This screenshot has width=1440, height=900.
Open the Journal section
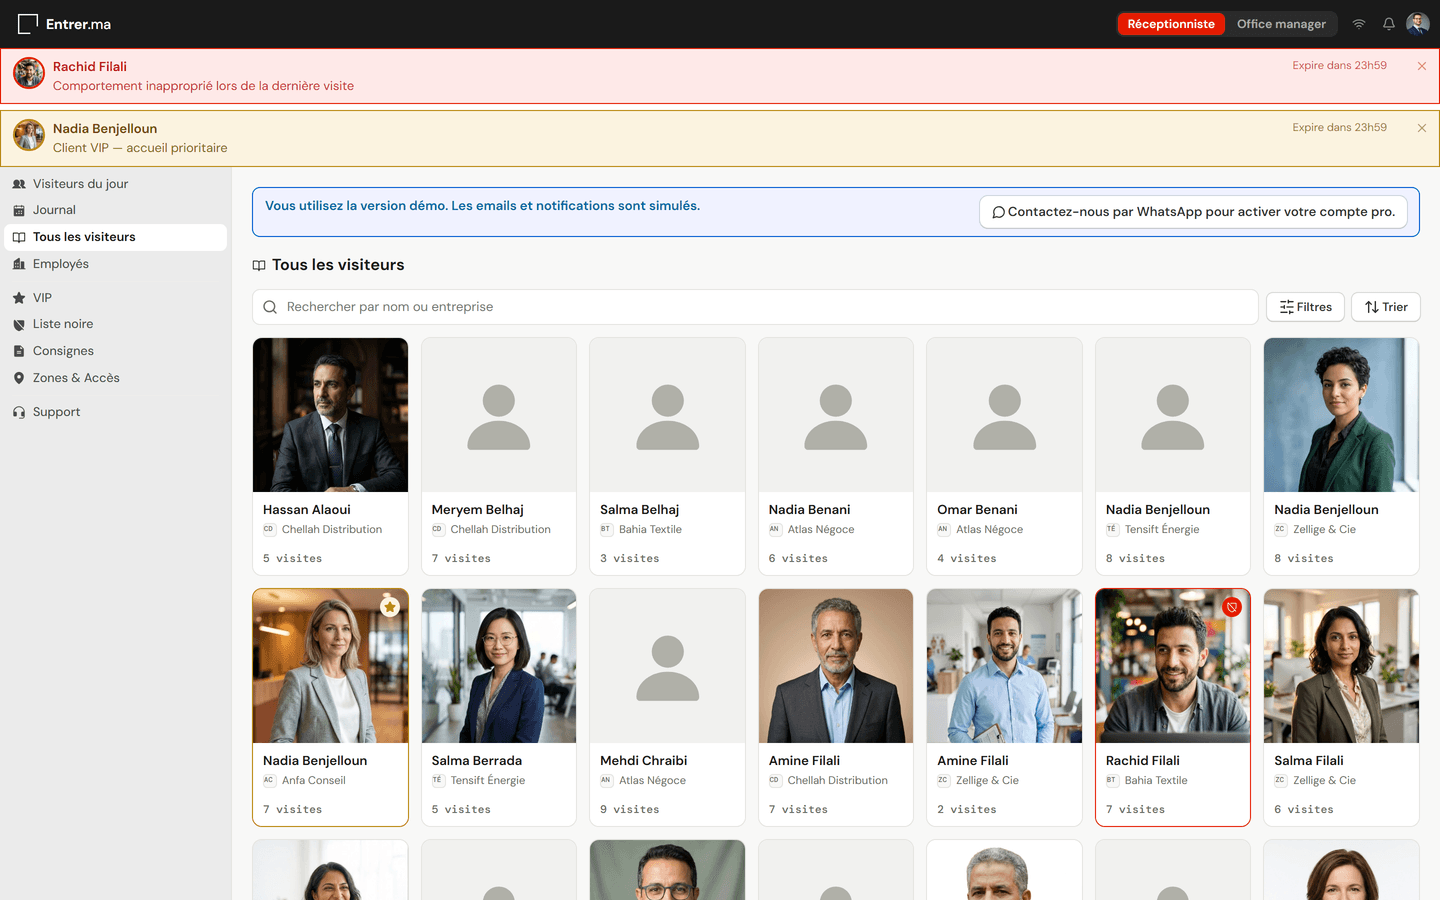pos(116,210)
